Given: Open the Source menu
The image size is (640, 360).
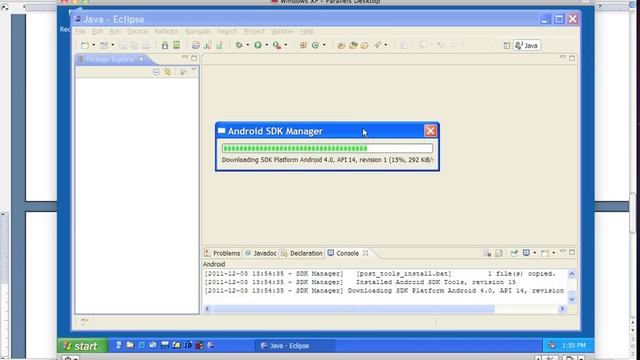Looking at the screenshot, I should click(x=138, y=31).
